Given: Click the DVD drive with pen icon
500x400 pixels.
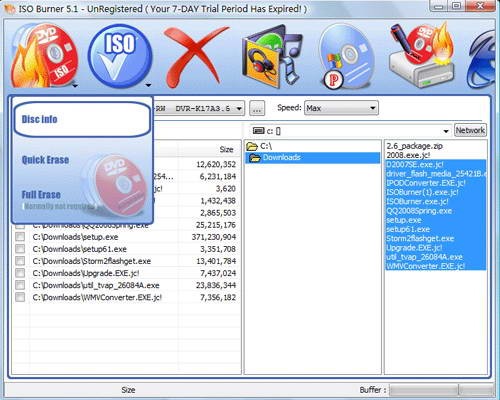Looking at the screenshot, I should [x=422, y=55].
